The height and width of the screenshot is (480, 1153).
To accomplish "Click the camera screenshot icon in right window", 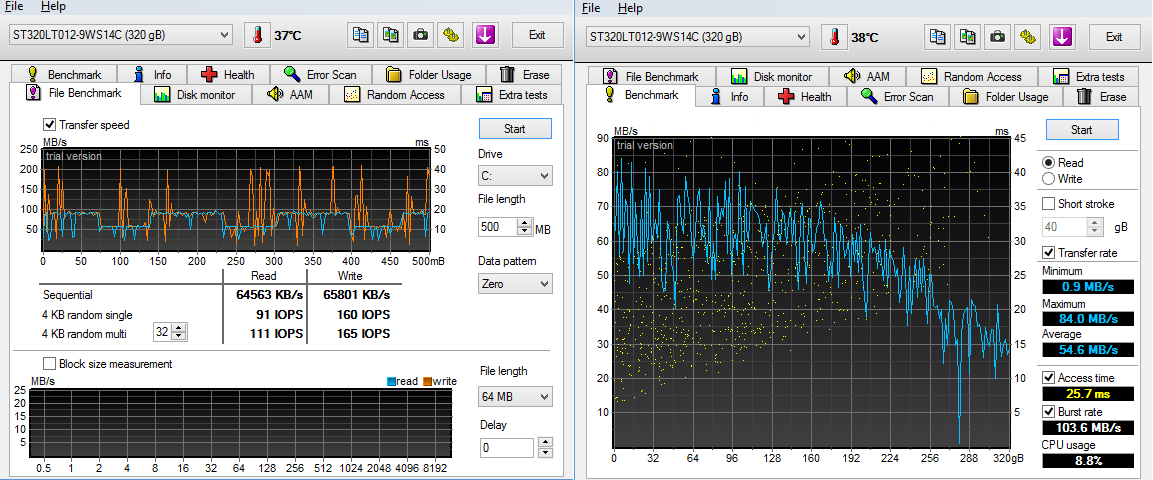I will 998,36.
